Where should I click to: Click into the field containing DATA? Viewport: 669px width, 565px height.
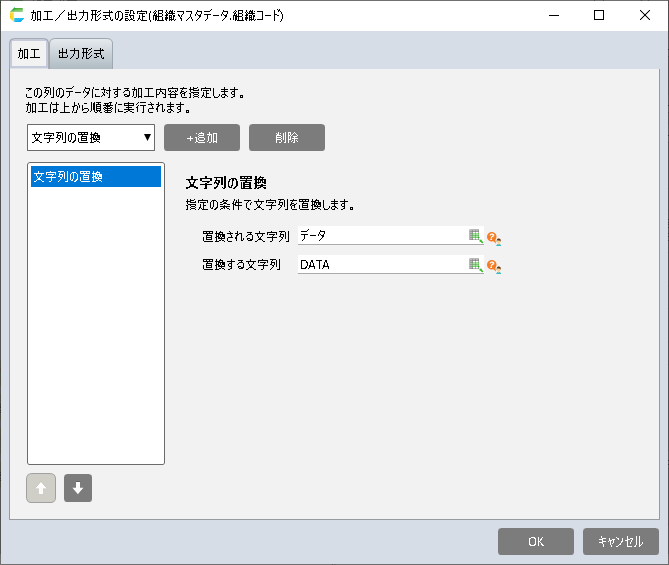click(x=380, y=265)
